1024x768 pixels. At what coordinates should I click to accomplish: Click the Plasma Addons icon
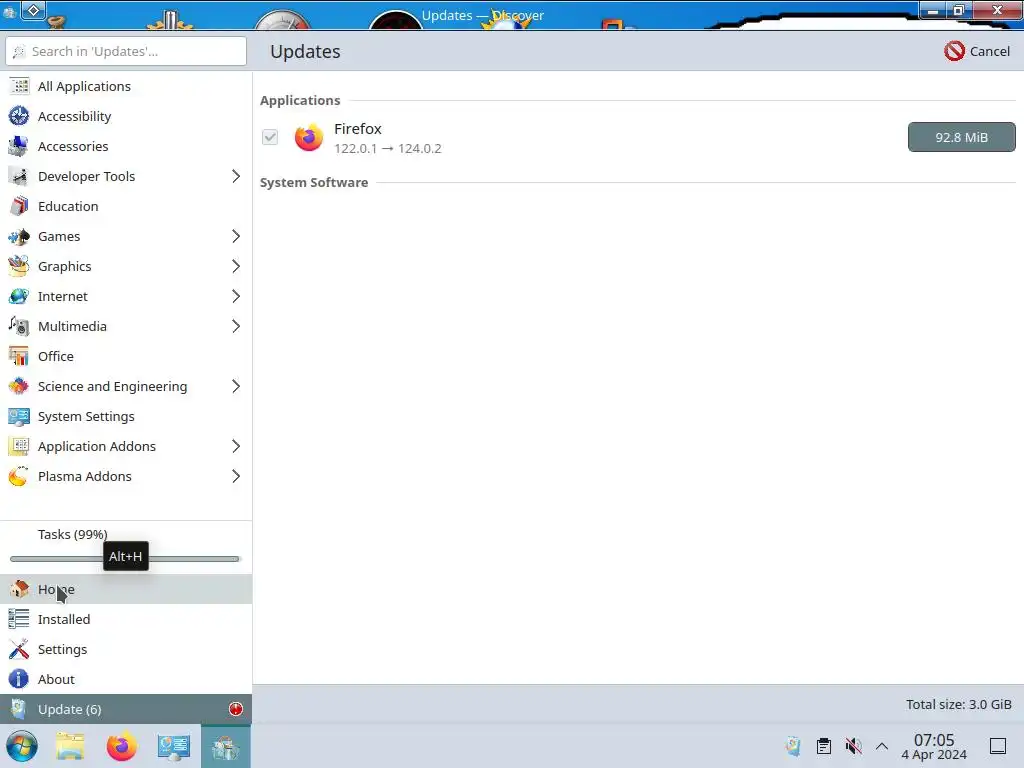(19, 477)
